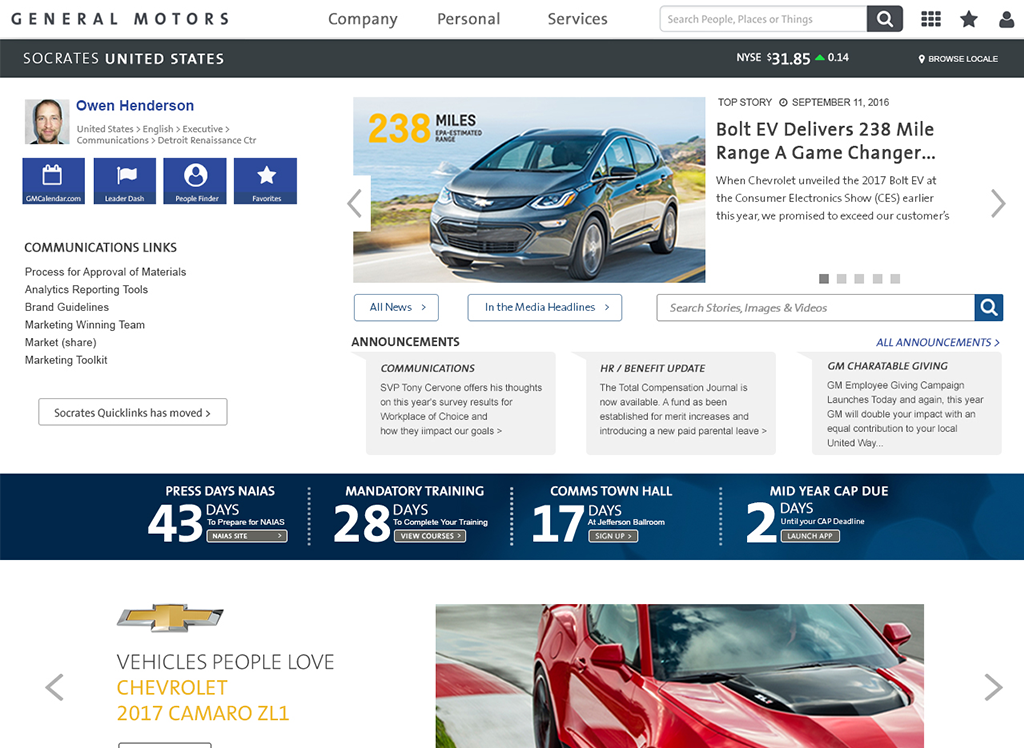The height and width of the screenshot is (748, 1024).
Task: Select fourth carousel indicator dot
Action: pyautogui.click(x=878, y=279)
